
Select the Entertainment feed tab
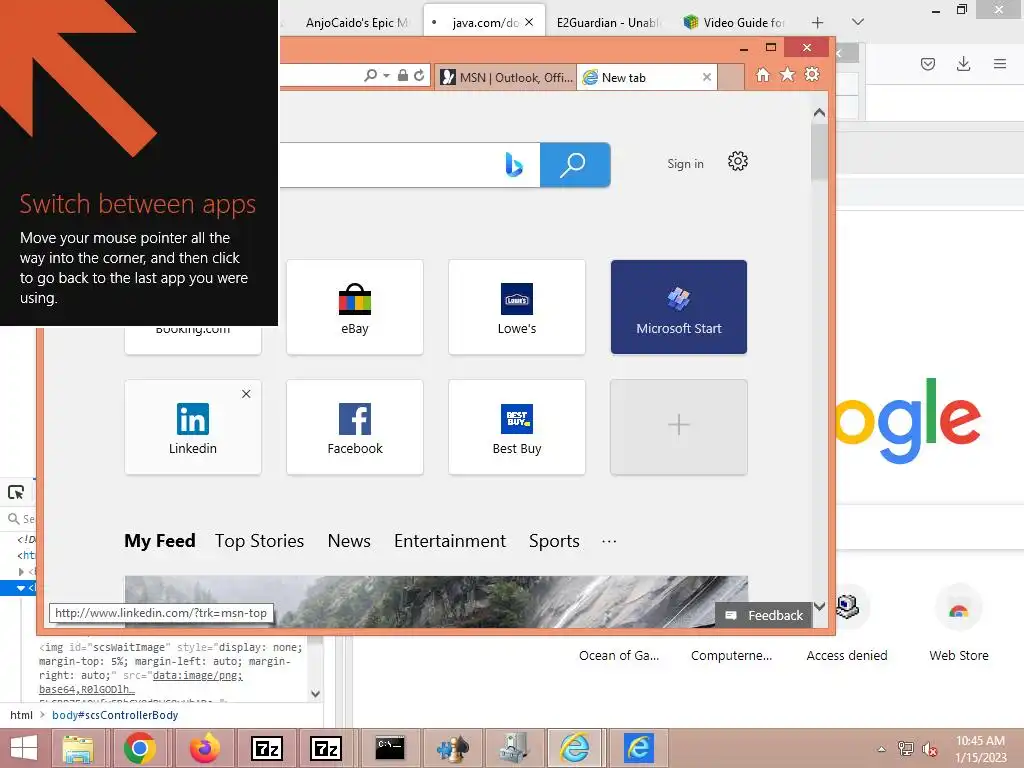coord(449,541)
